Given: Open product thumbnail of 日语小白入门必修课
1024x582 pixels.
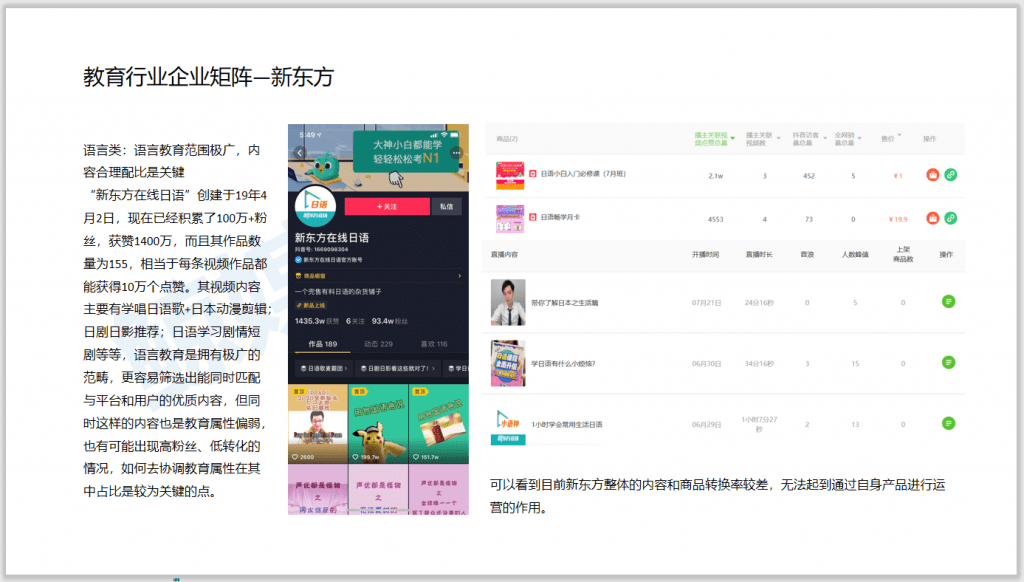Looking at the screenshot, I should [510, 175].
